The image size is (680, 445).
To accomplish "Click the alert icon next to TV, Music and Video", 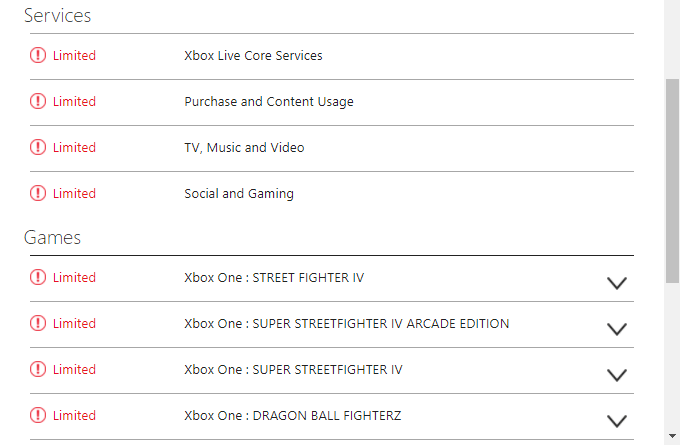I will 38,148.
